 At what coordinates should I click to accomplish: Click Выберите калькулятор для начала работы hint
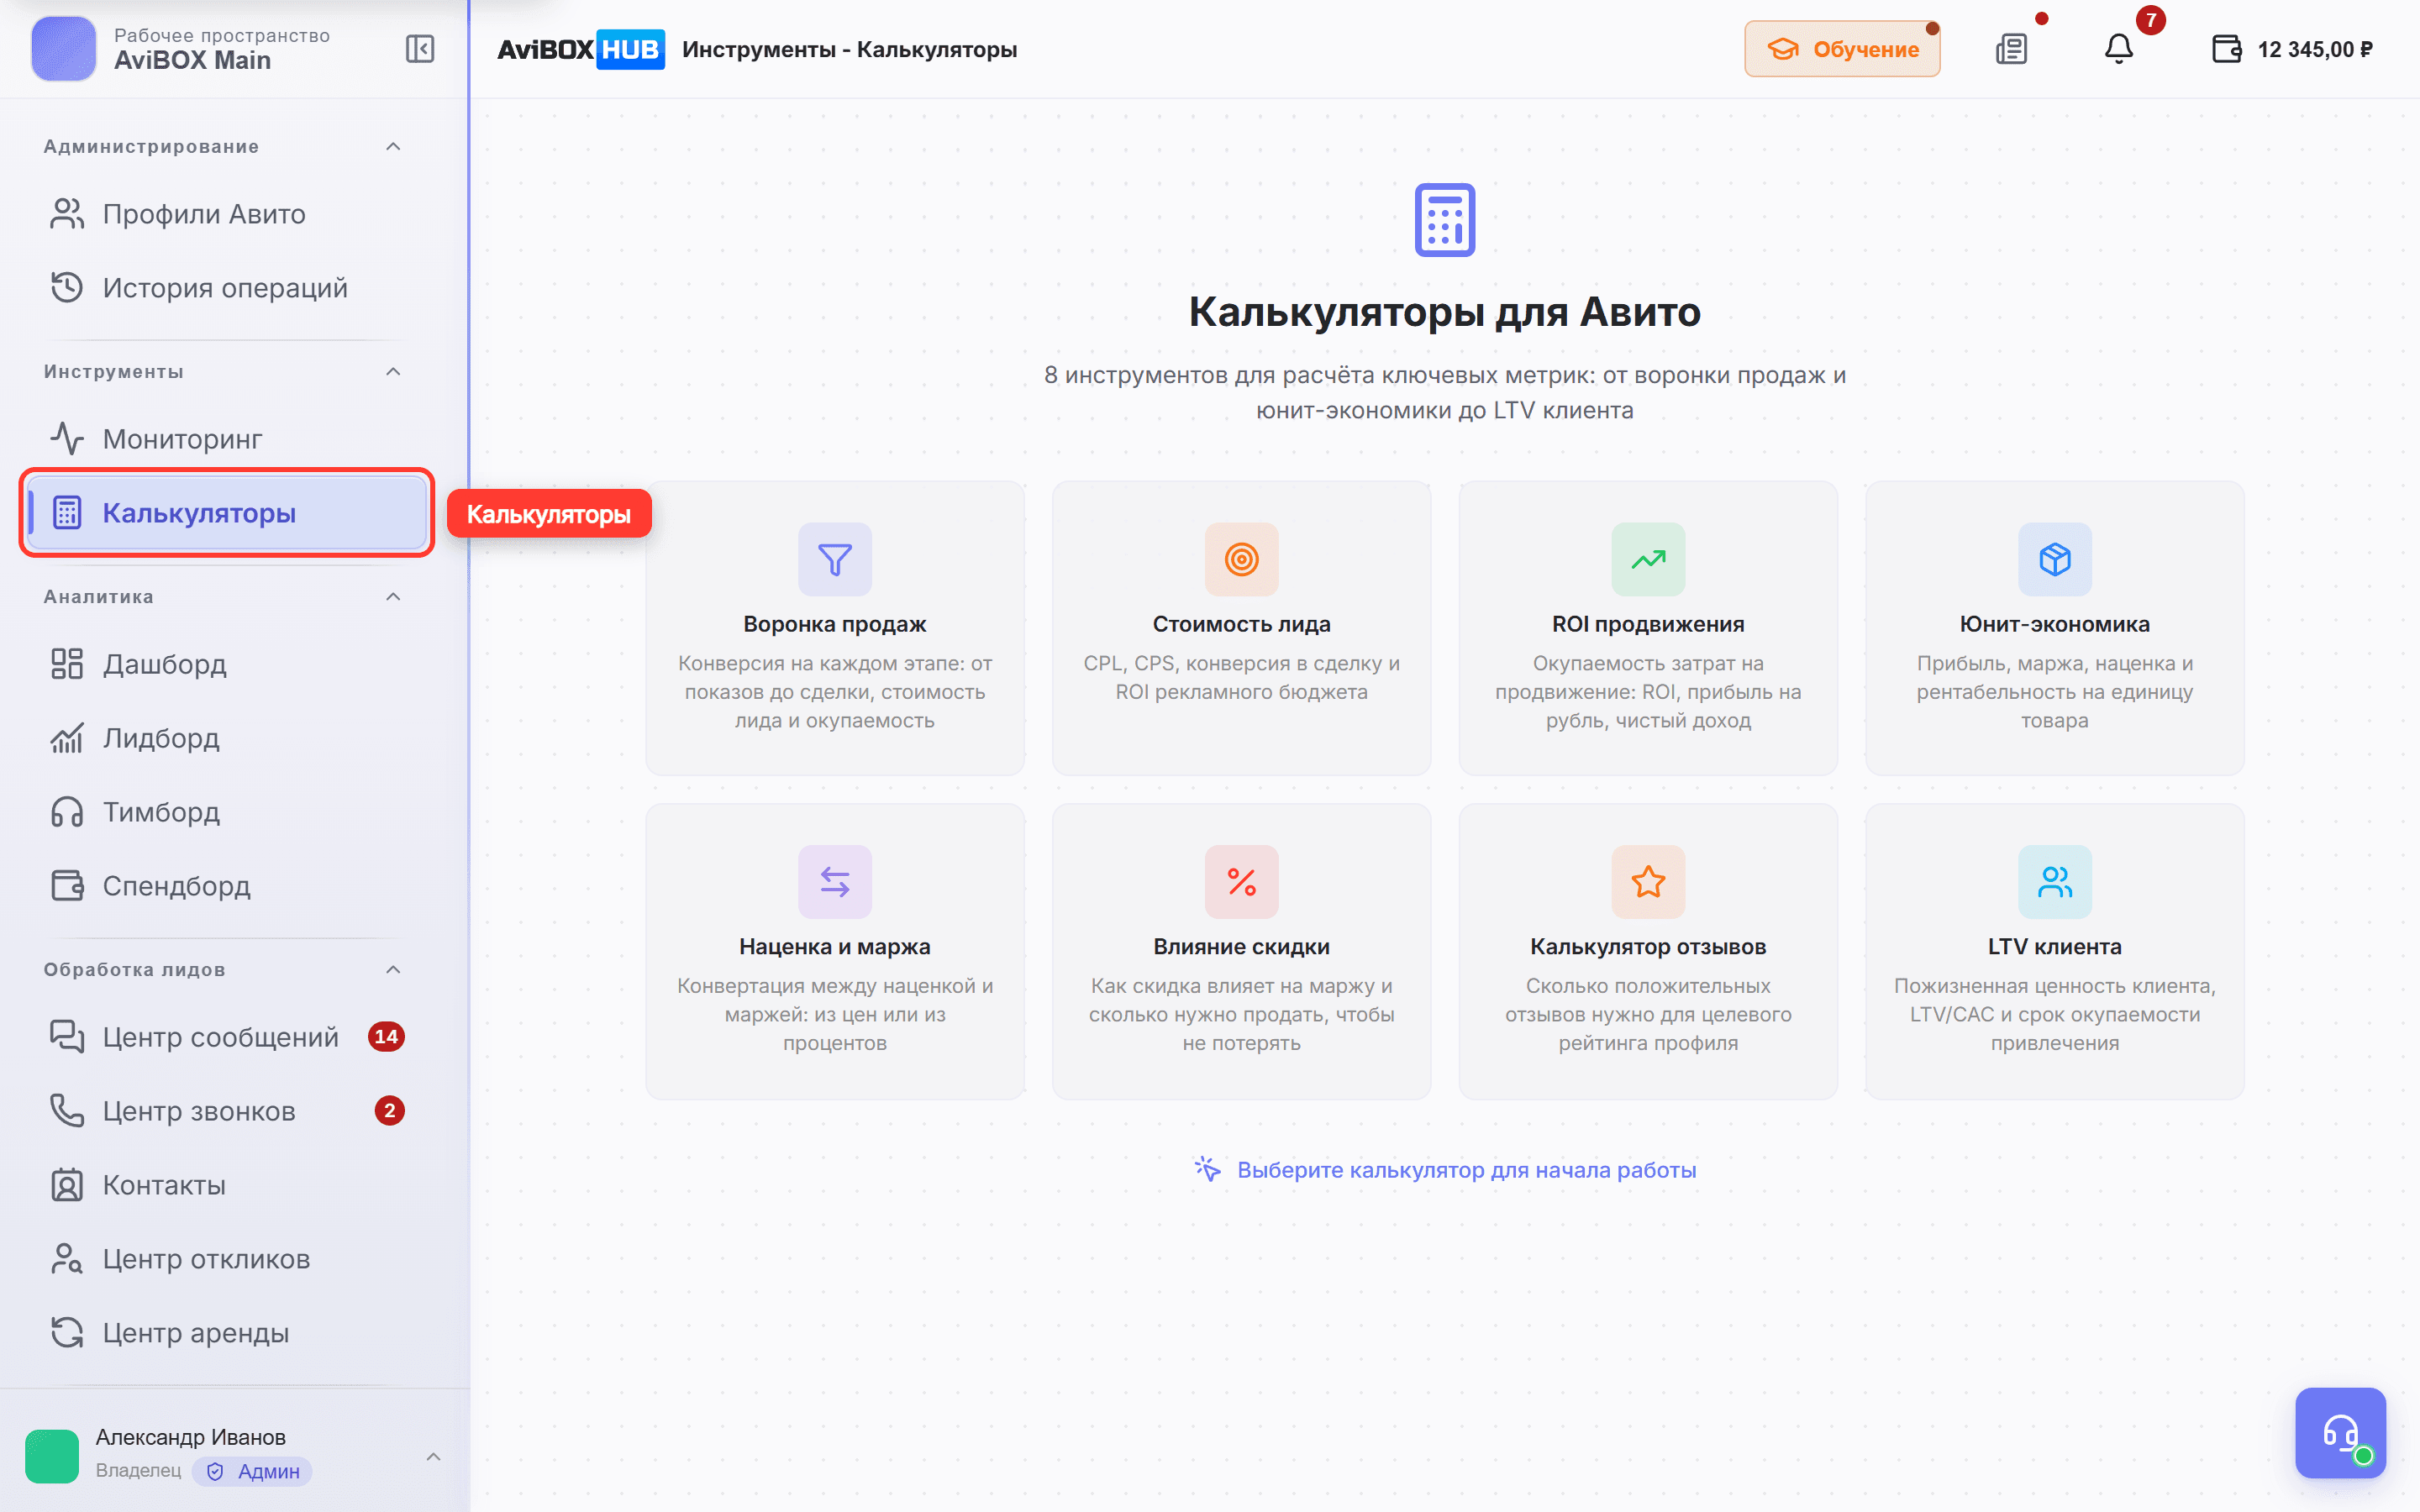[1445, 1170]
